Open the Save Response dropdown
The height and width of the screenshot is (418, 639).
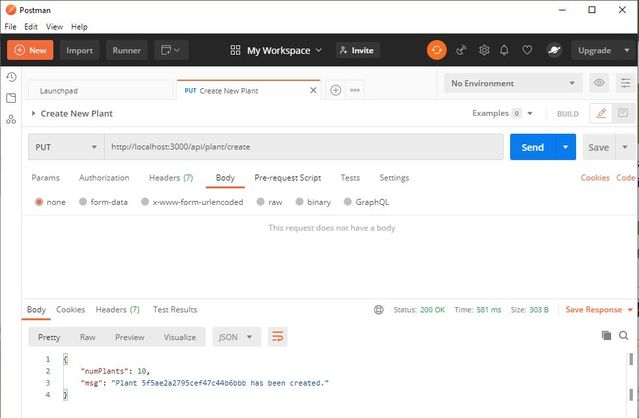coord(599,310)
